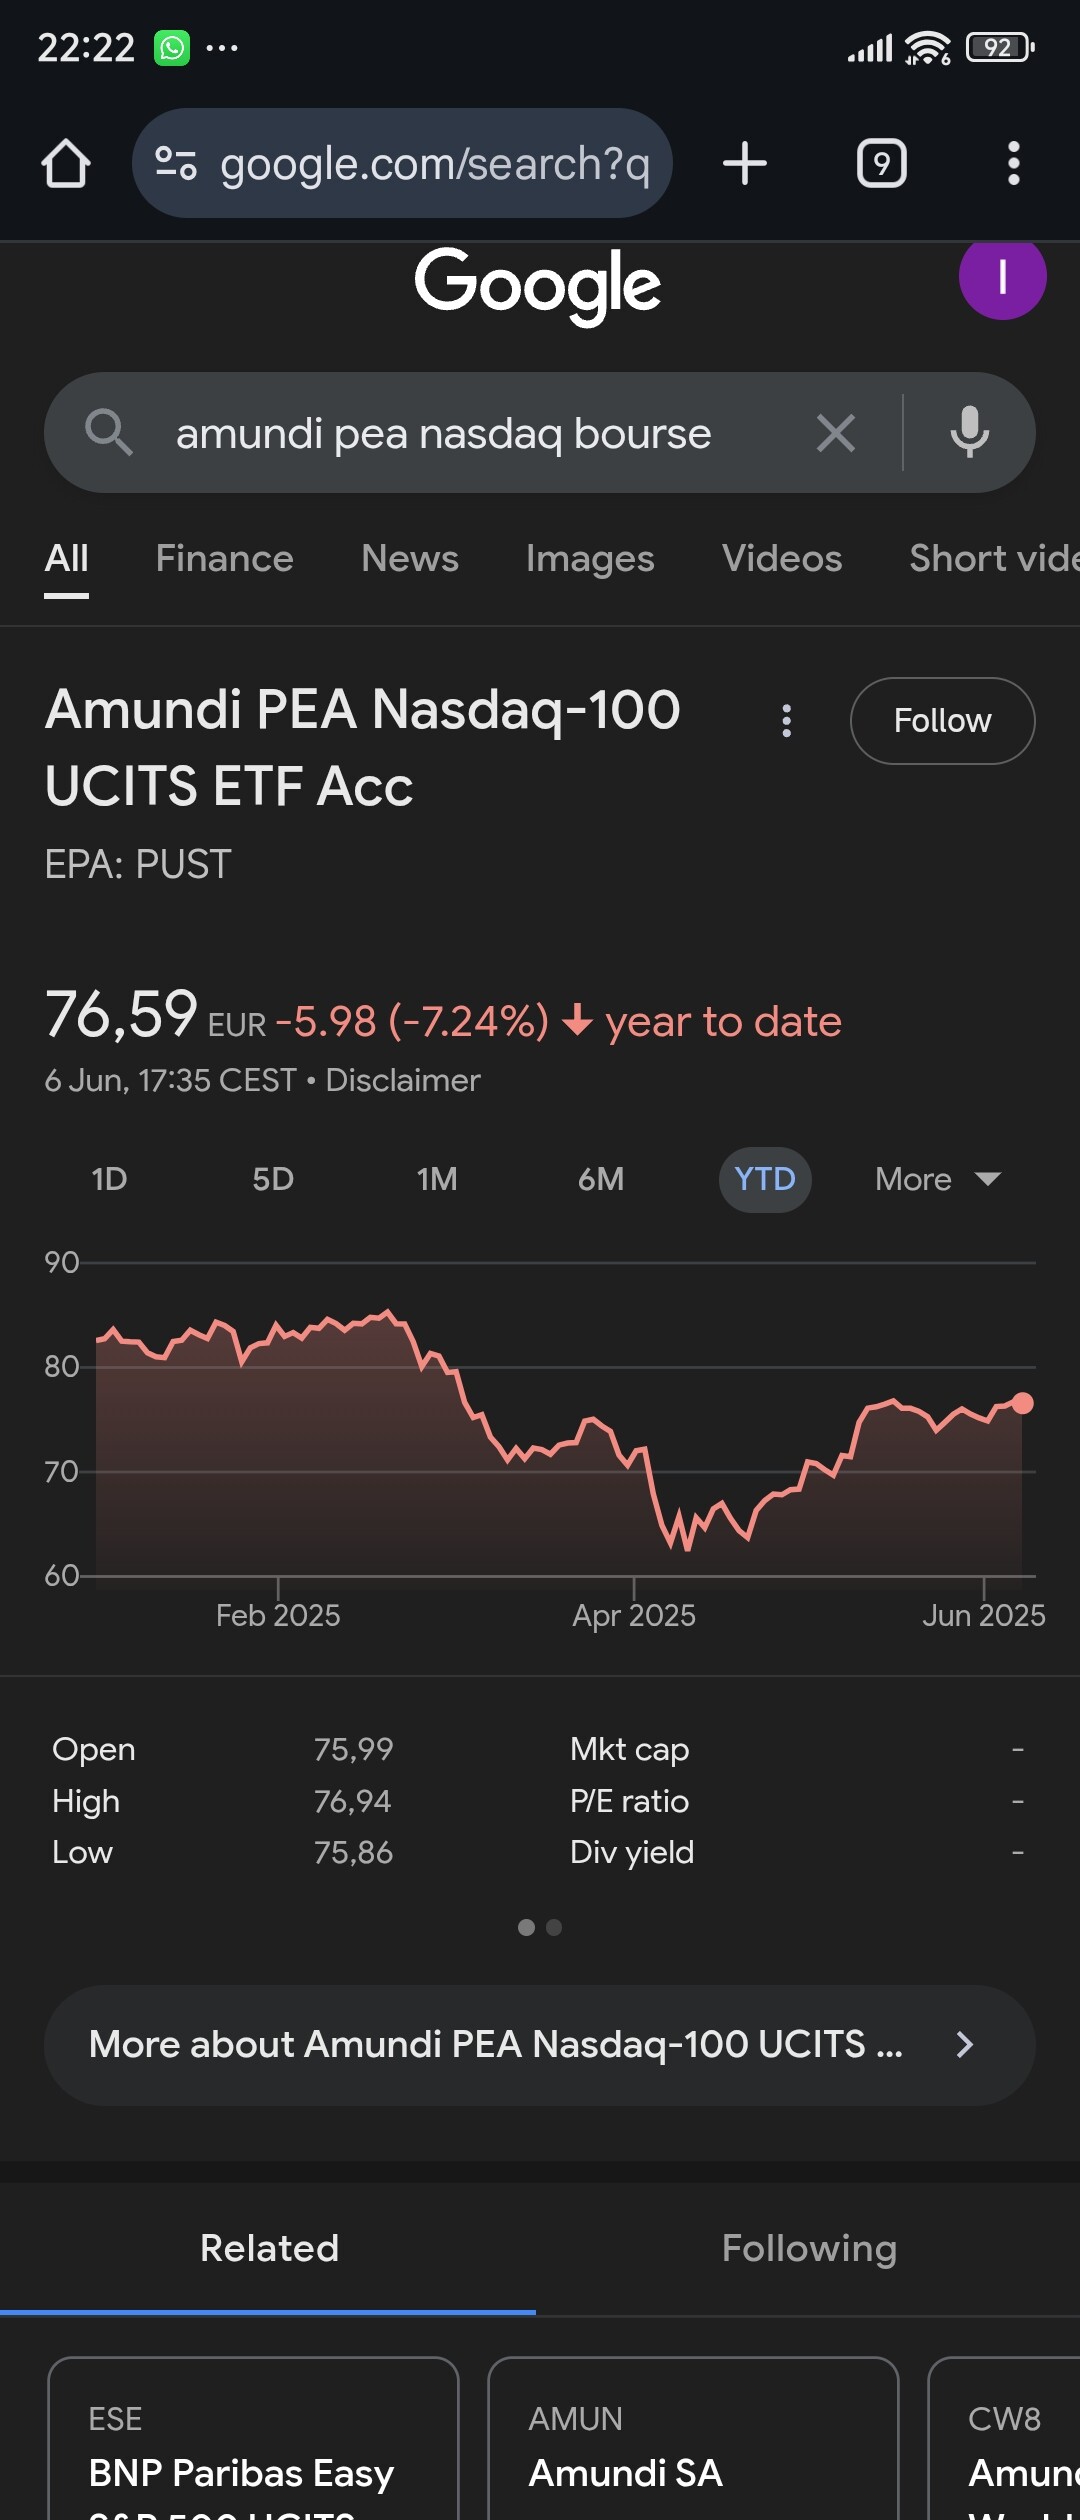1080x2520 pixels.
Task: Clear the search query with X icon
Action: coord(836,433)
